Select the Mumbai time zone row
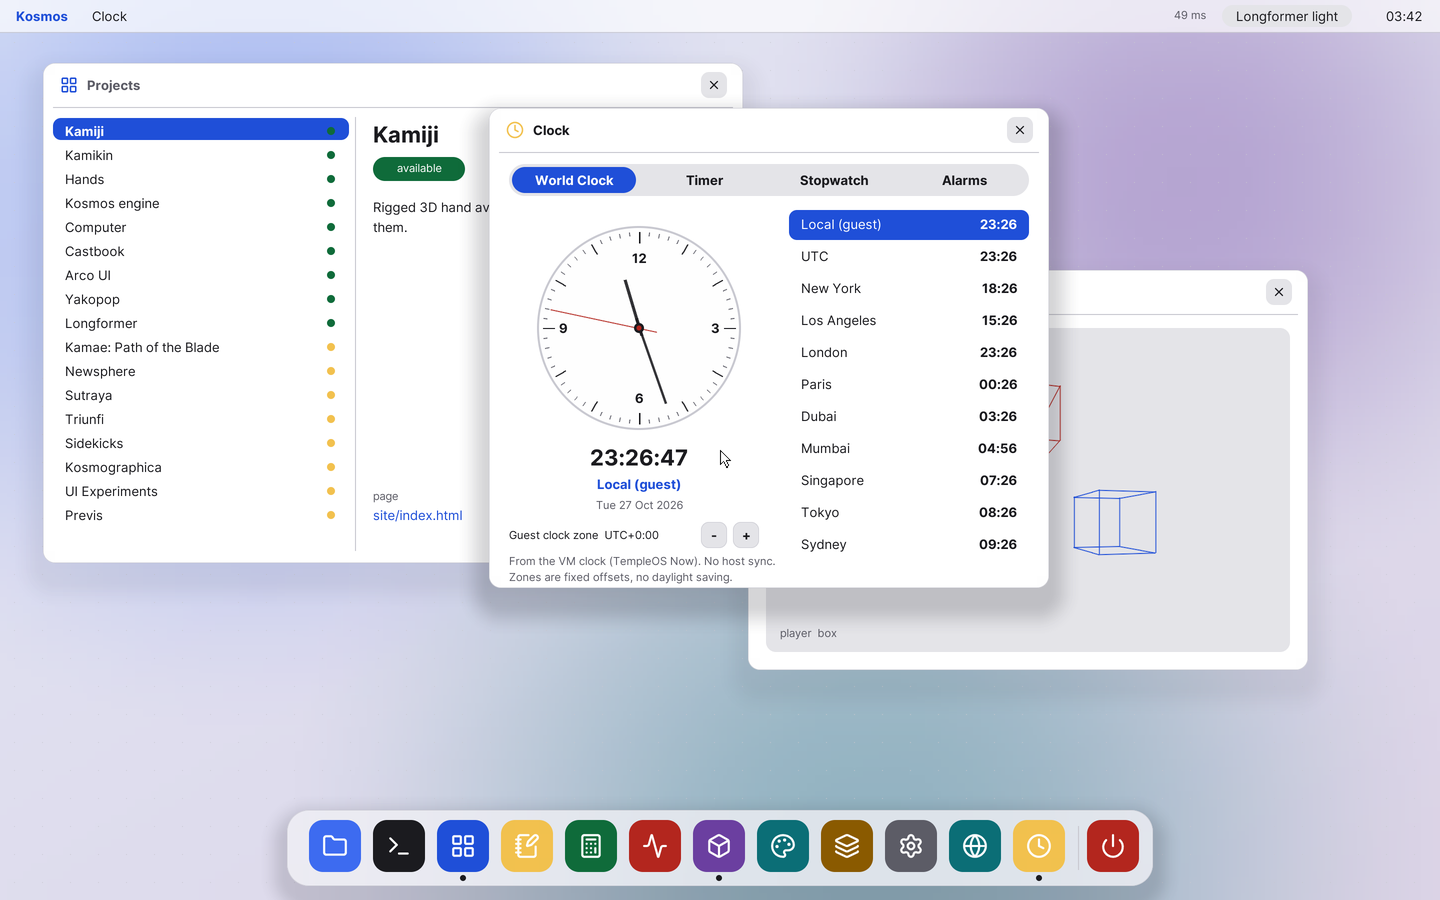 click(909, 448)
